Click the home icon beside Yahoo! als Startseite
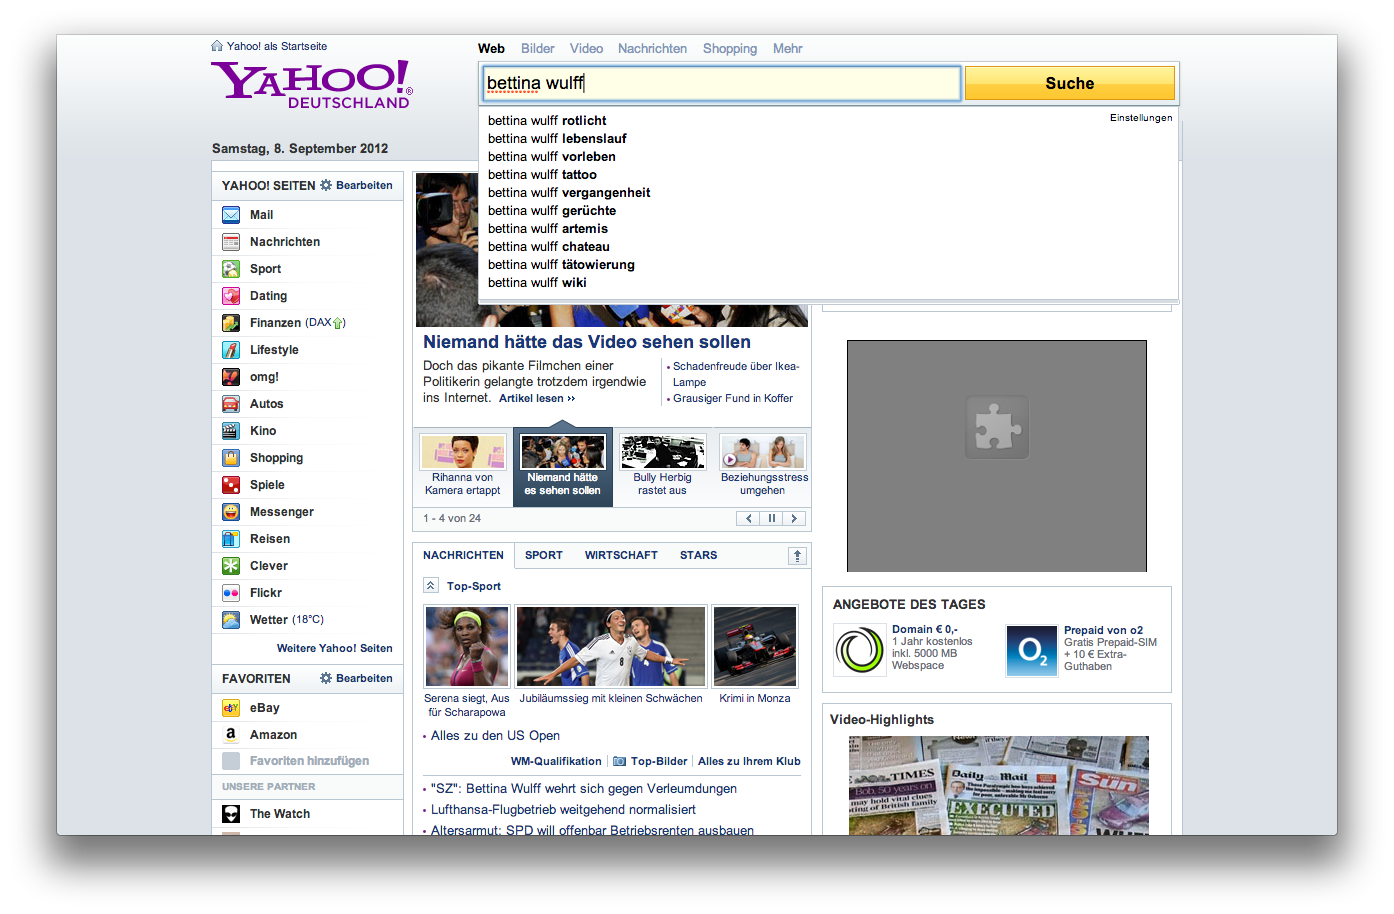Screen dimensions: 1394x914 coord(217,46)
